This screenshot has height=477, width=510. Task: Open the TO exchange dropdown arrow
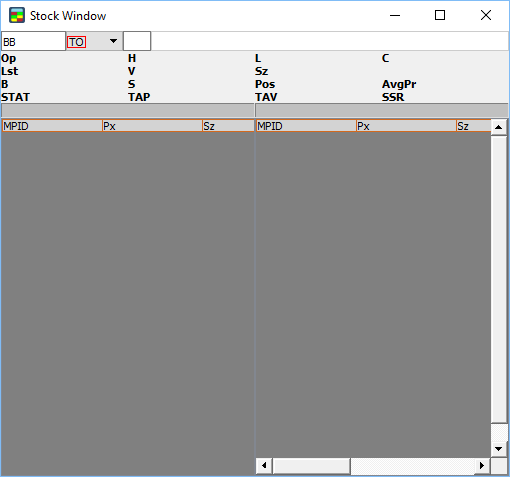tap(113, 41)
